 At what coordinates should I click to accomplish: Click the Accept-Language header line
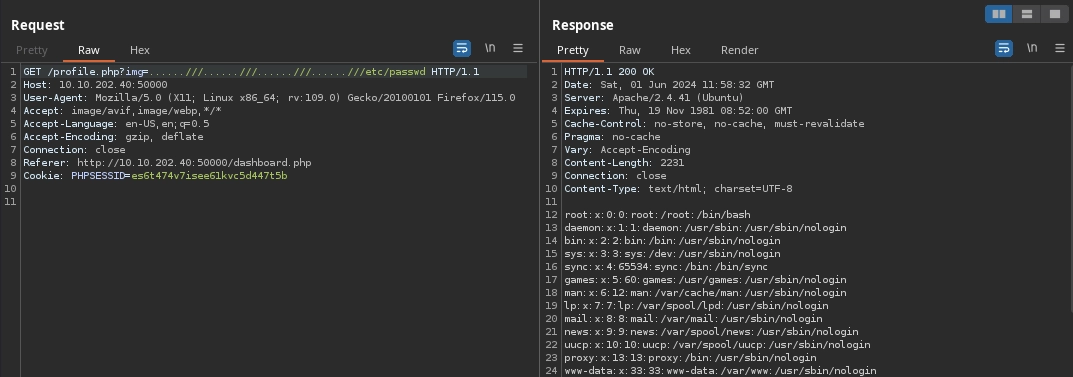click(116, 124)
